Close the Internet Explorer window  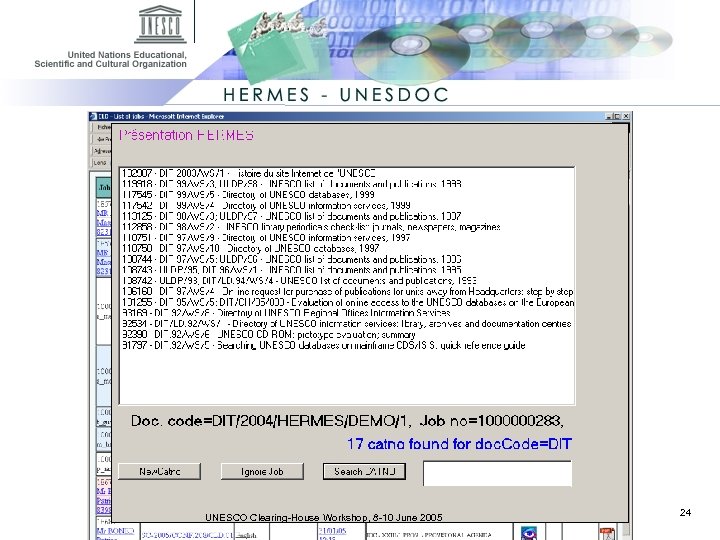625,117
